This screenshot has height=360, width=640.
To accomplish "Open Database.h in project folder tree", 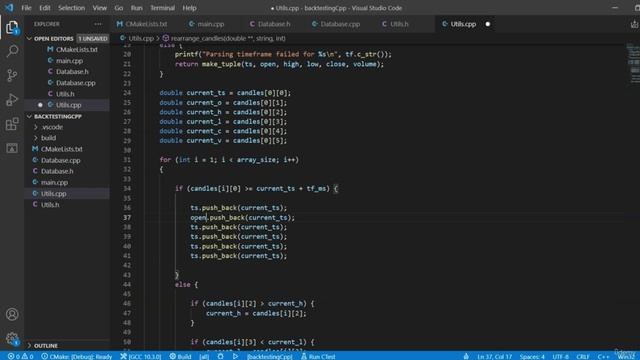I will [57, 171].
